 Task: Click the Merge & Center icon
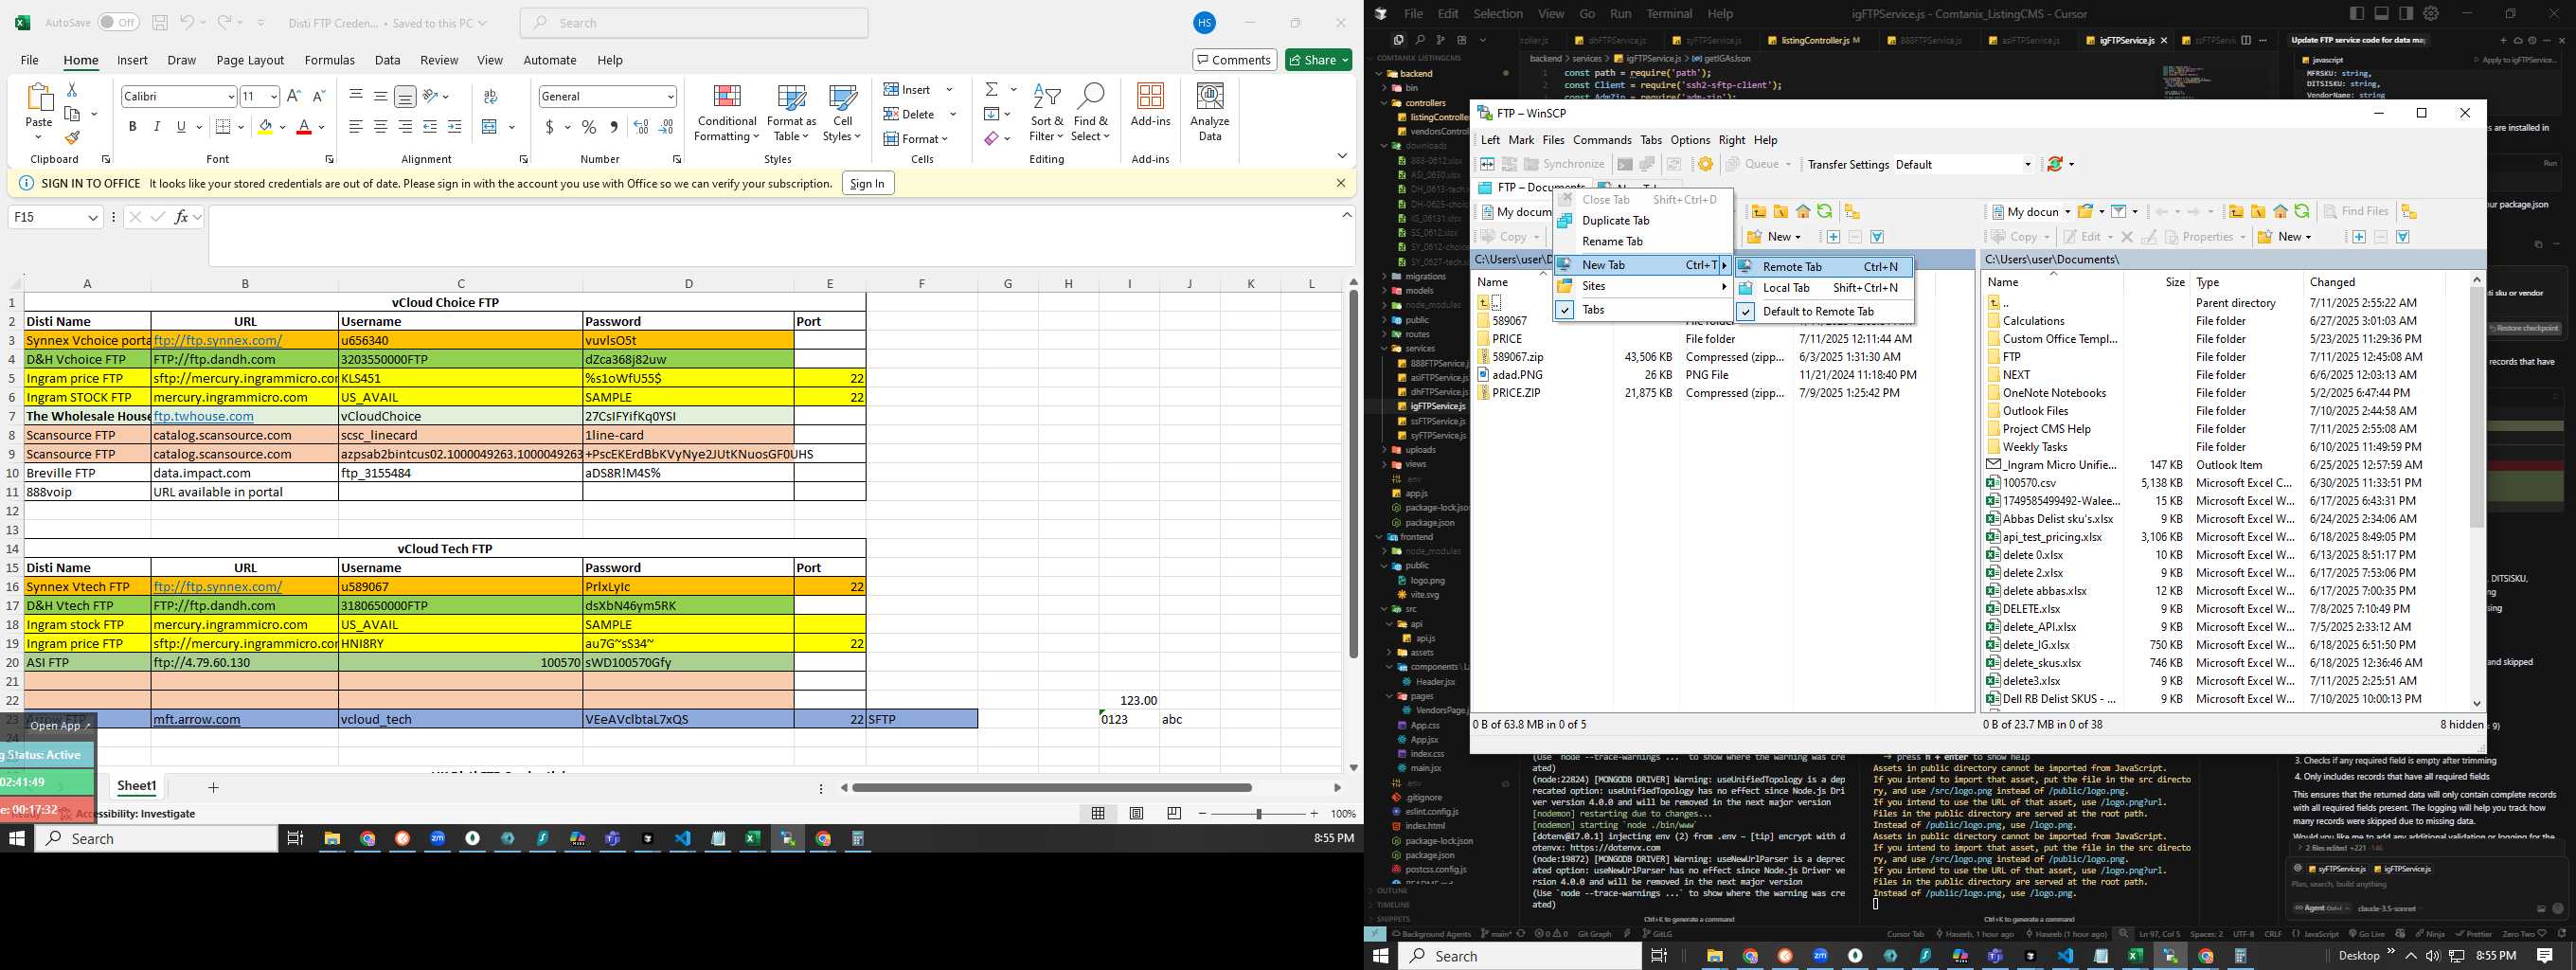tap(490, 127)
